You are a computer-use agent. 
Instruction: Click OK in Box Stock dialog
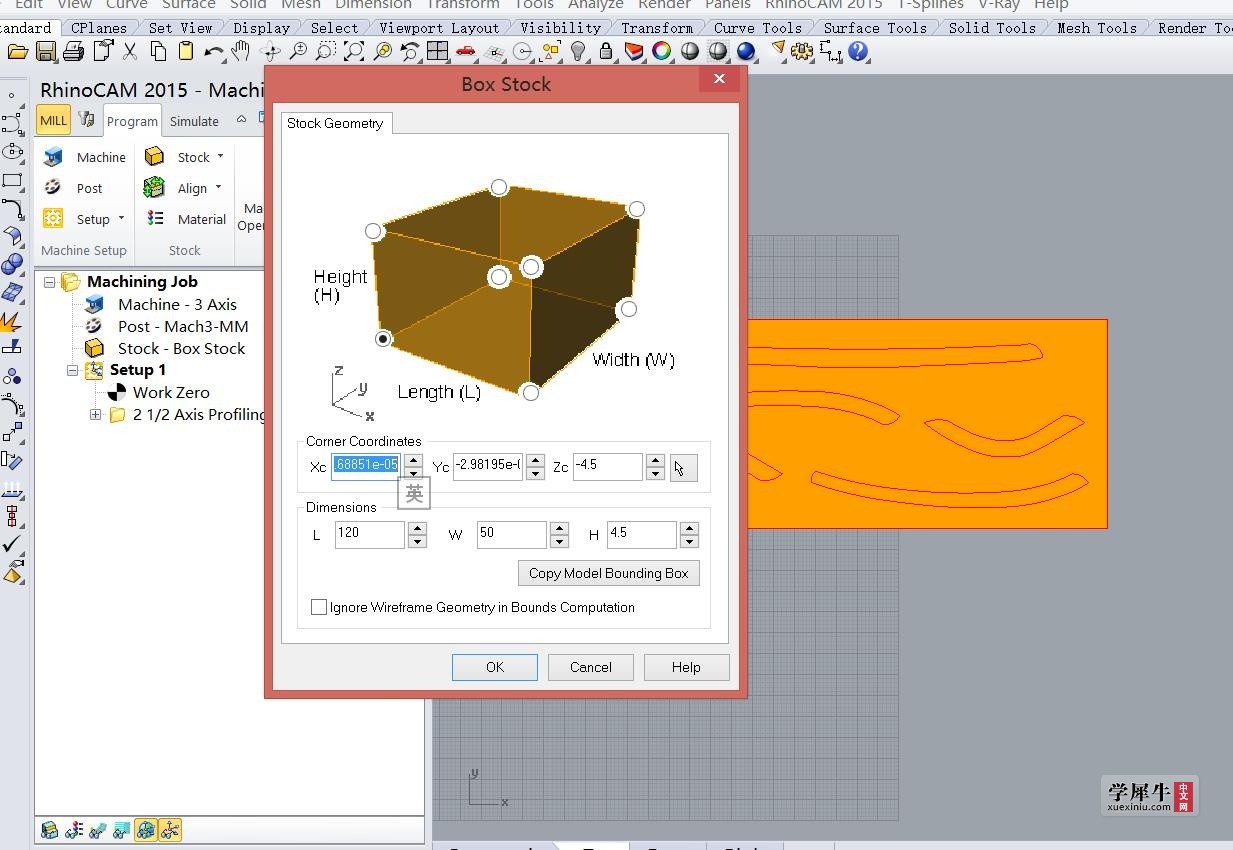[x=495, y=667]
